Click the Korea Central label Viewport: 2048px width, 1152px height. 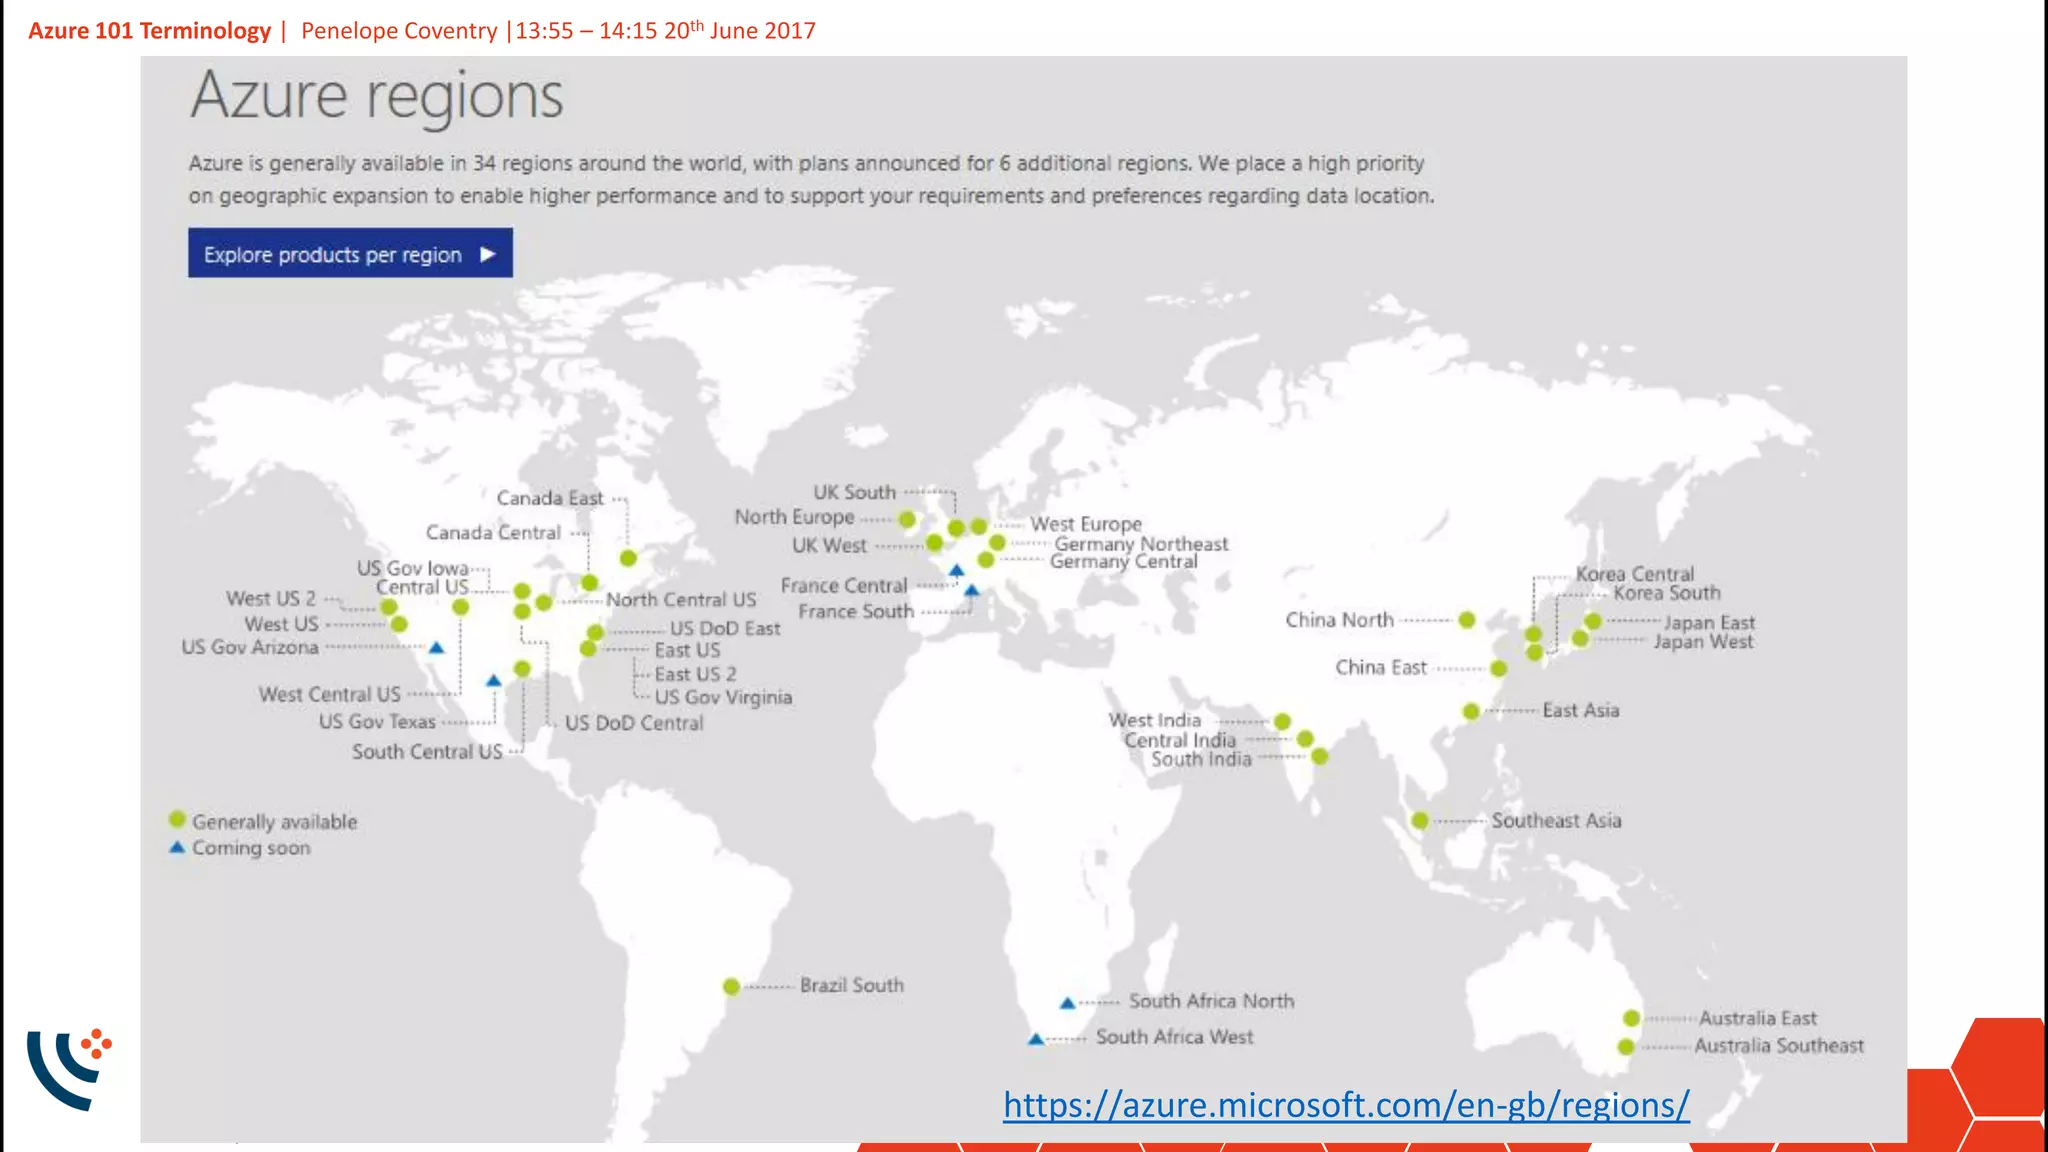click(1635, 574)
